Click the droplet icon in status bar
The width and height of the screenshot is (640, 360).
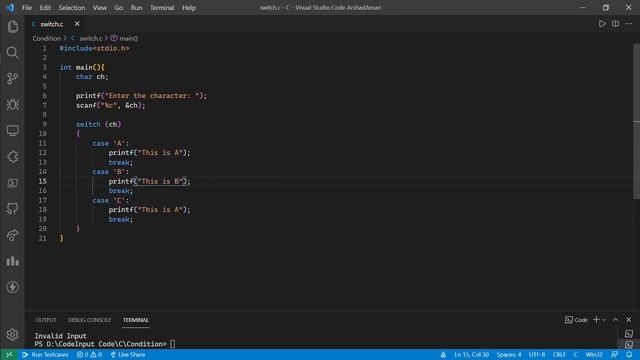point(443,355)
